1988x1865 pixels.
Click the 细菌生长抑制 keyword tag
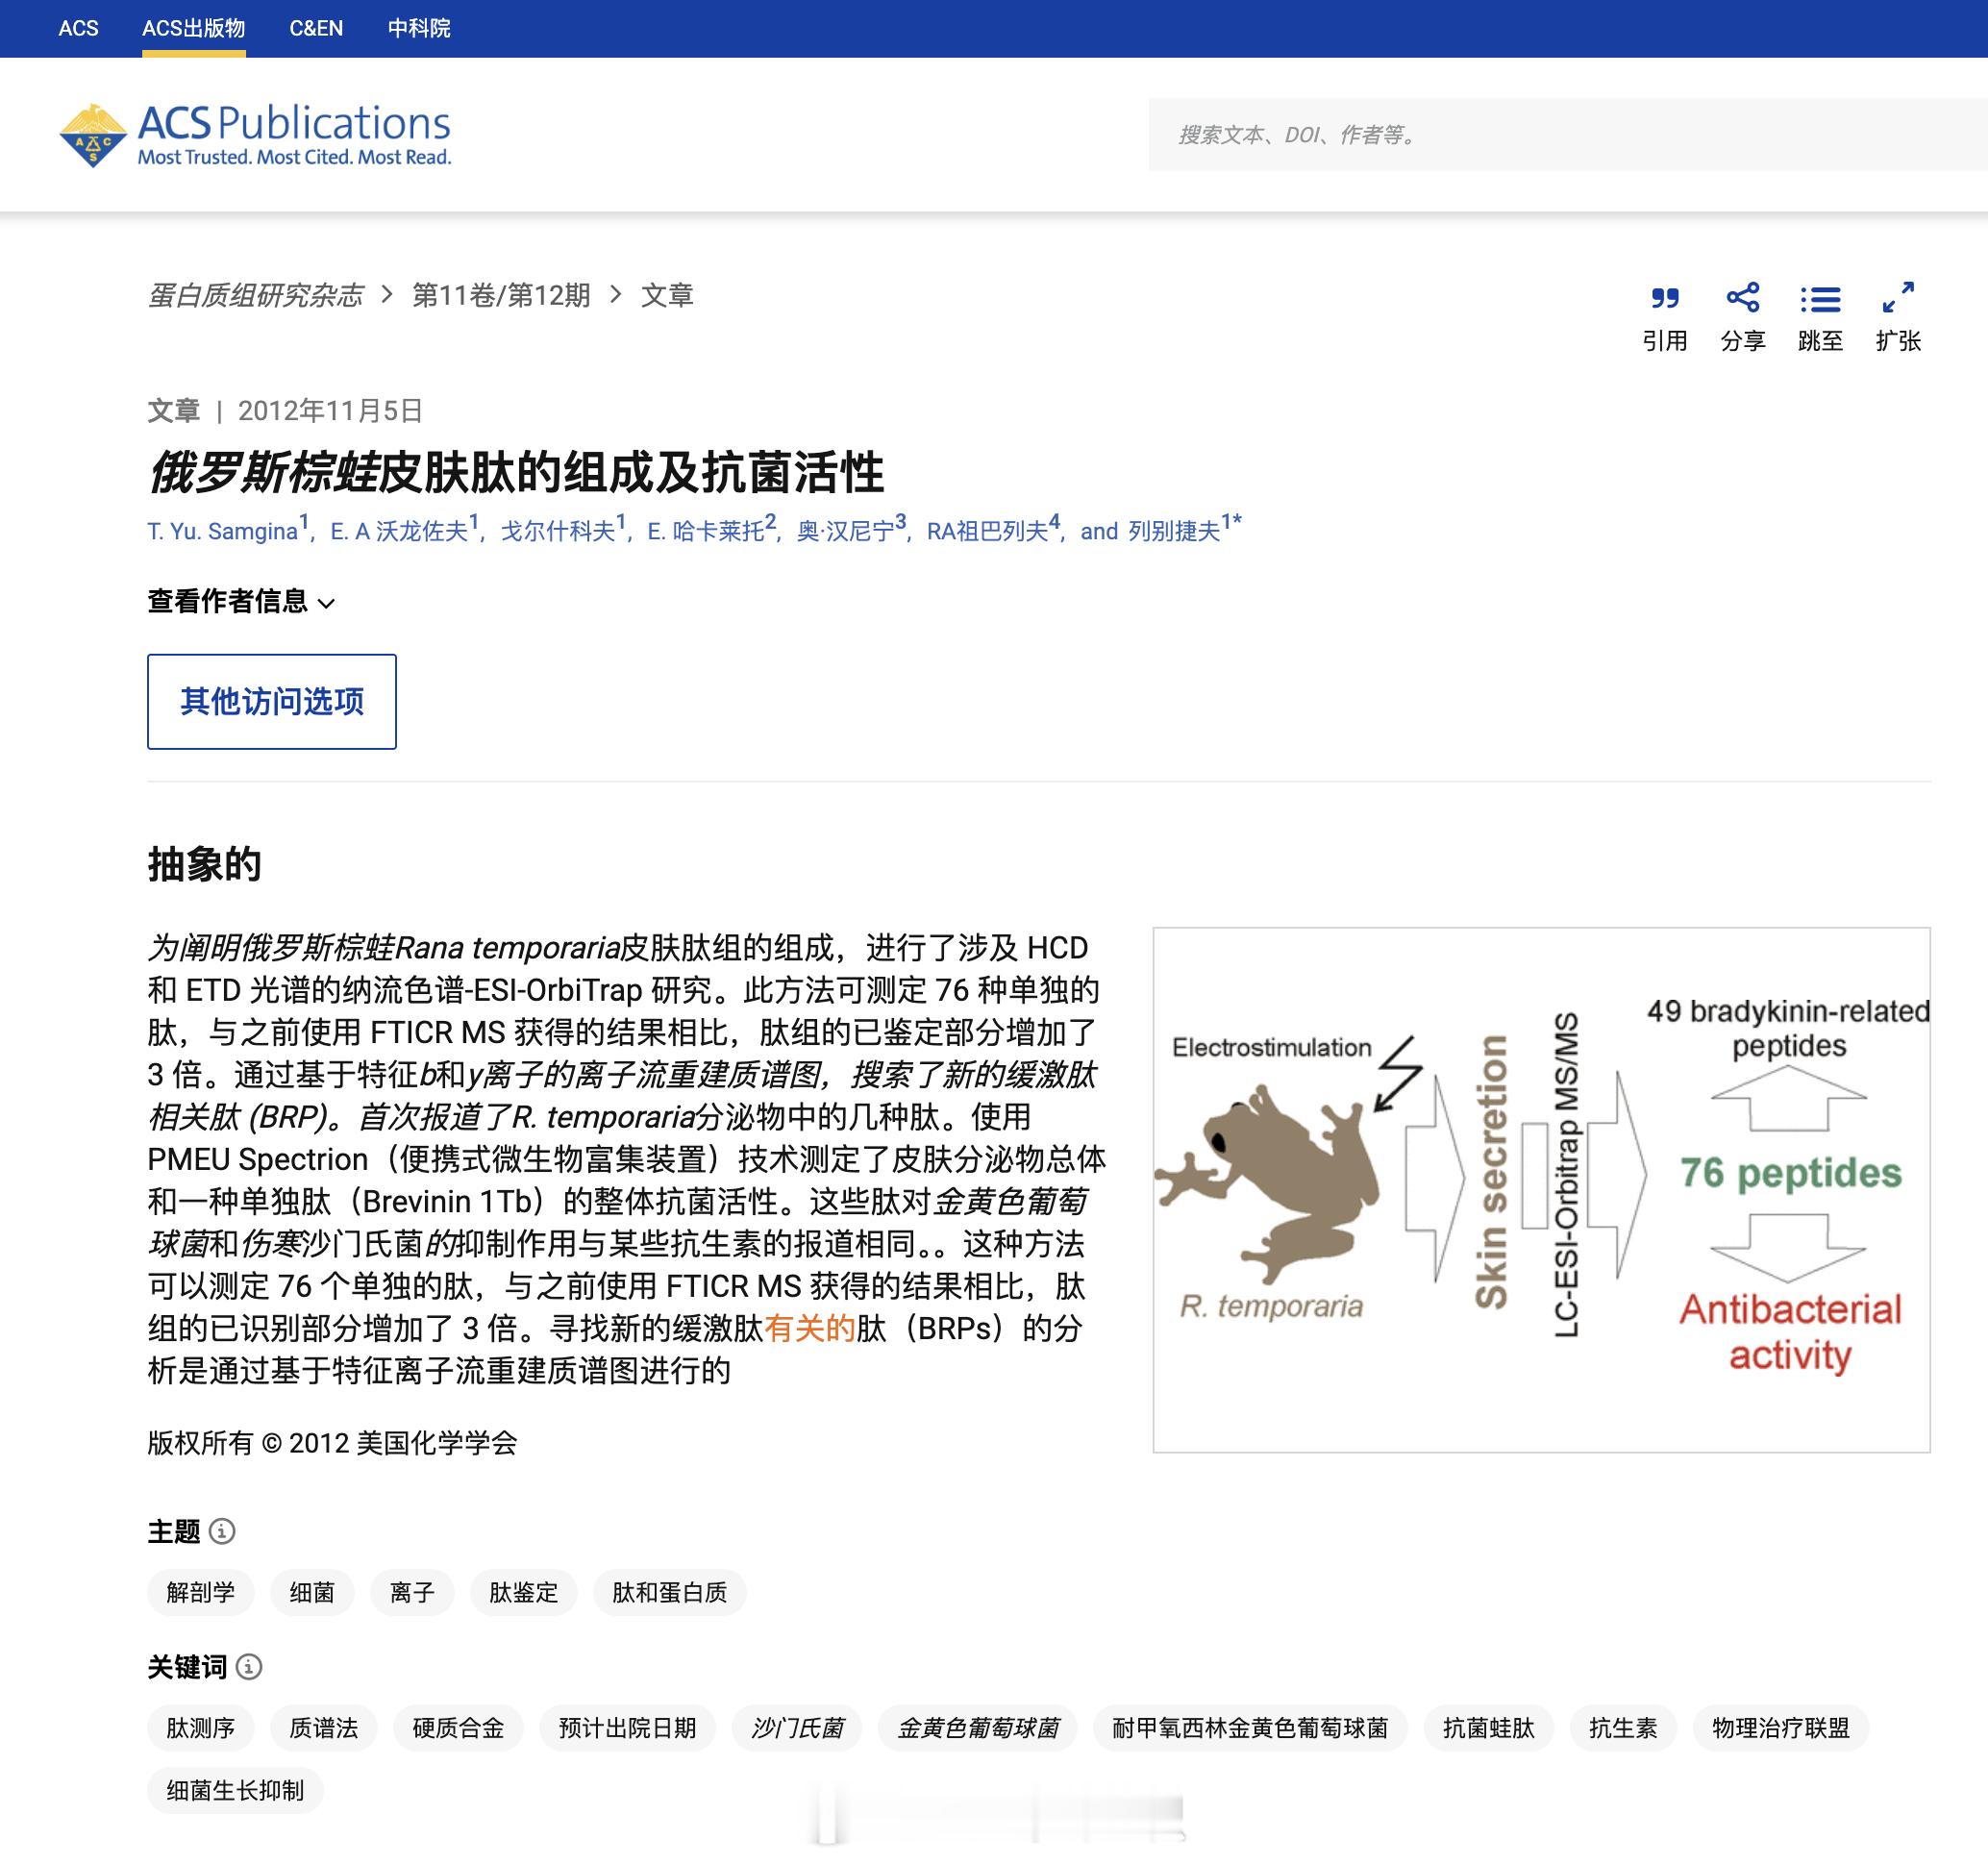tap(235, 1790)
